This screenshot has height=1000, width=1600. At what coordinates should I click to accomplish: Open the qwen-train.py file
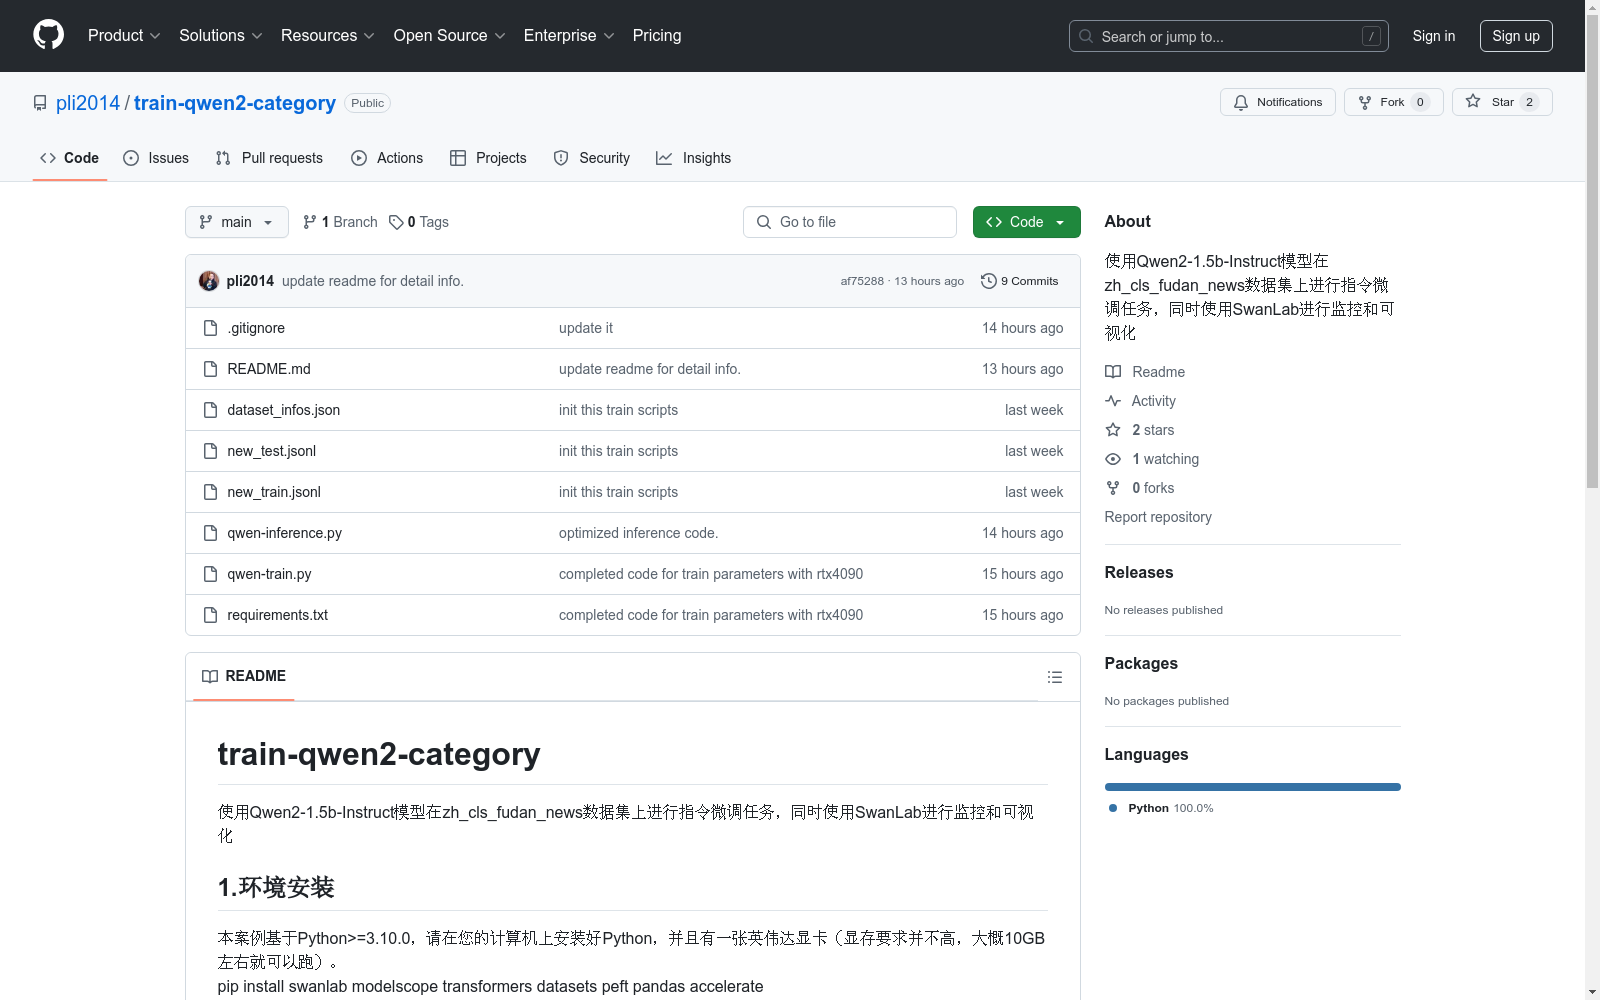tap(269, 574)
